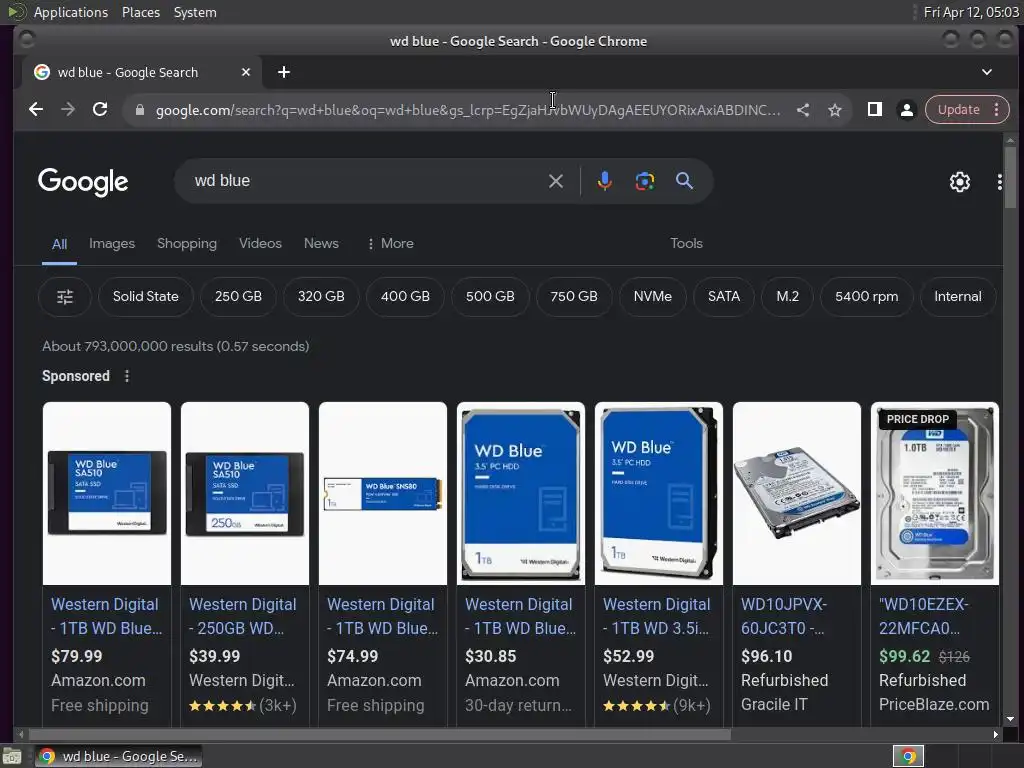1024x768 pixels.
Task: Click into the wd blue search field
Action: [x=366, y=181]
